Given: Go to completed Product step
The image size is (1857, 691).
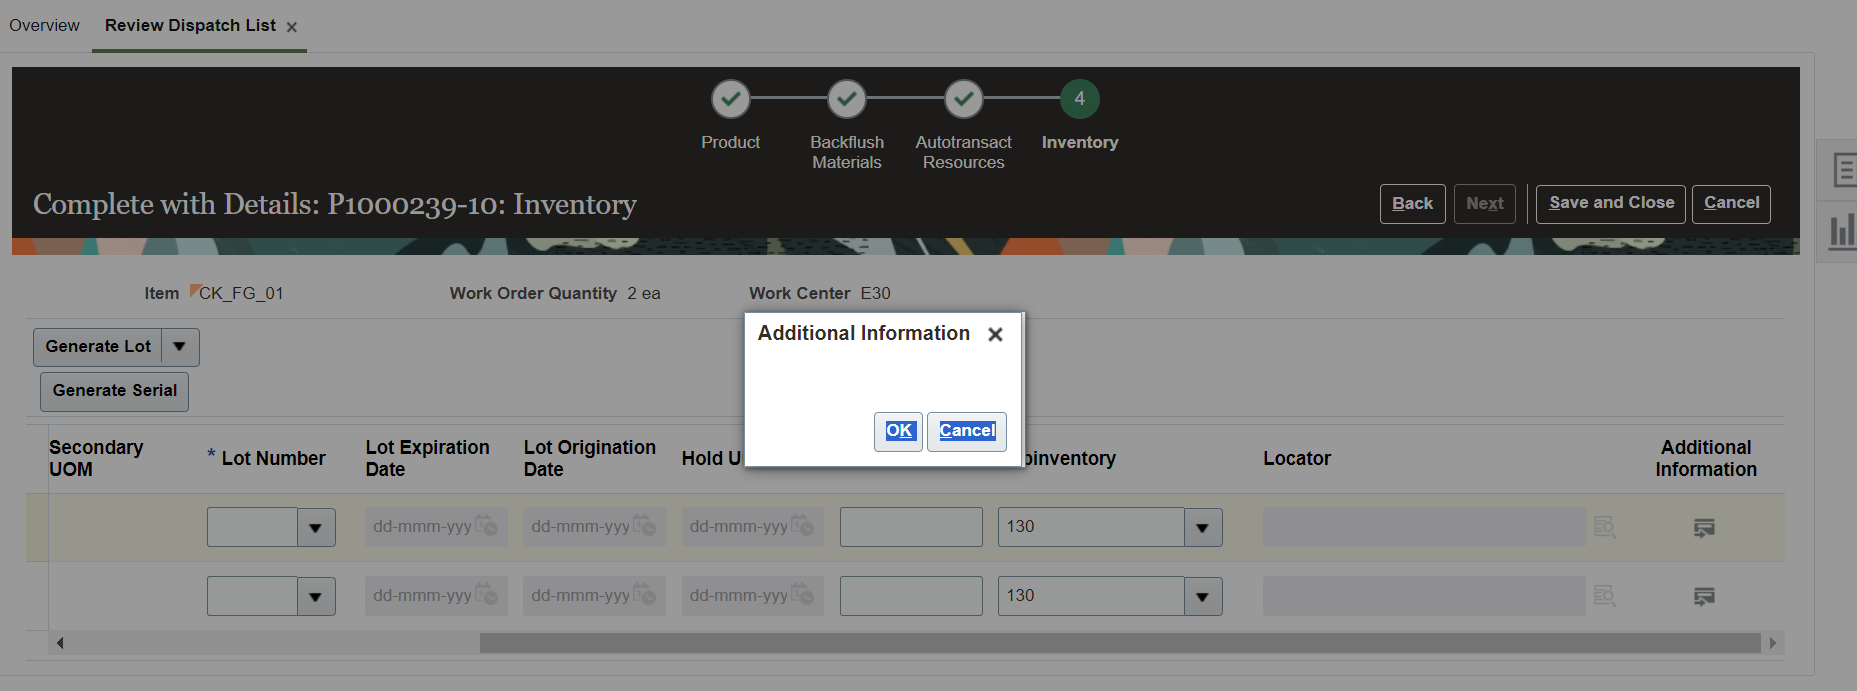Looking at the screenshot, I should point(731,99).
